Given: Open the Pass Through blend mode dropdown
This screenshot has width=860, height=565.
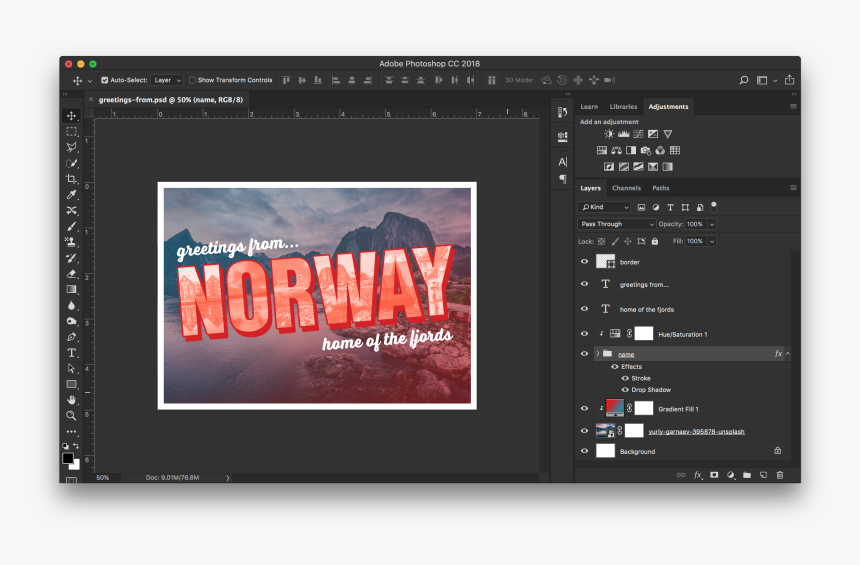Looking at the screenshot, I should (x=616, y=224).
